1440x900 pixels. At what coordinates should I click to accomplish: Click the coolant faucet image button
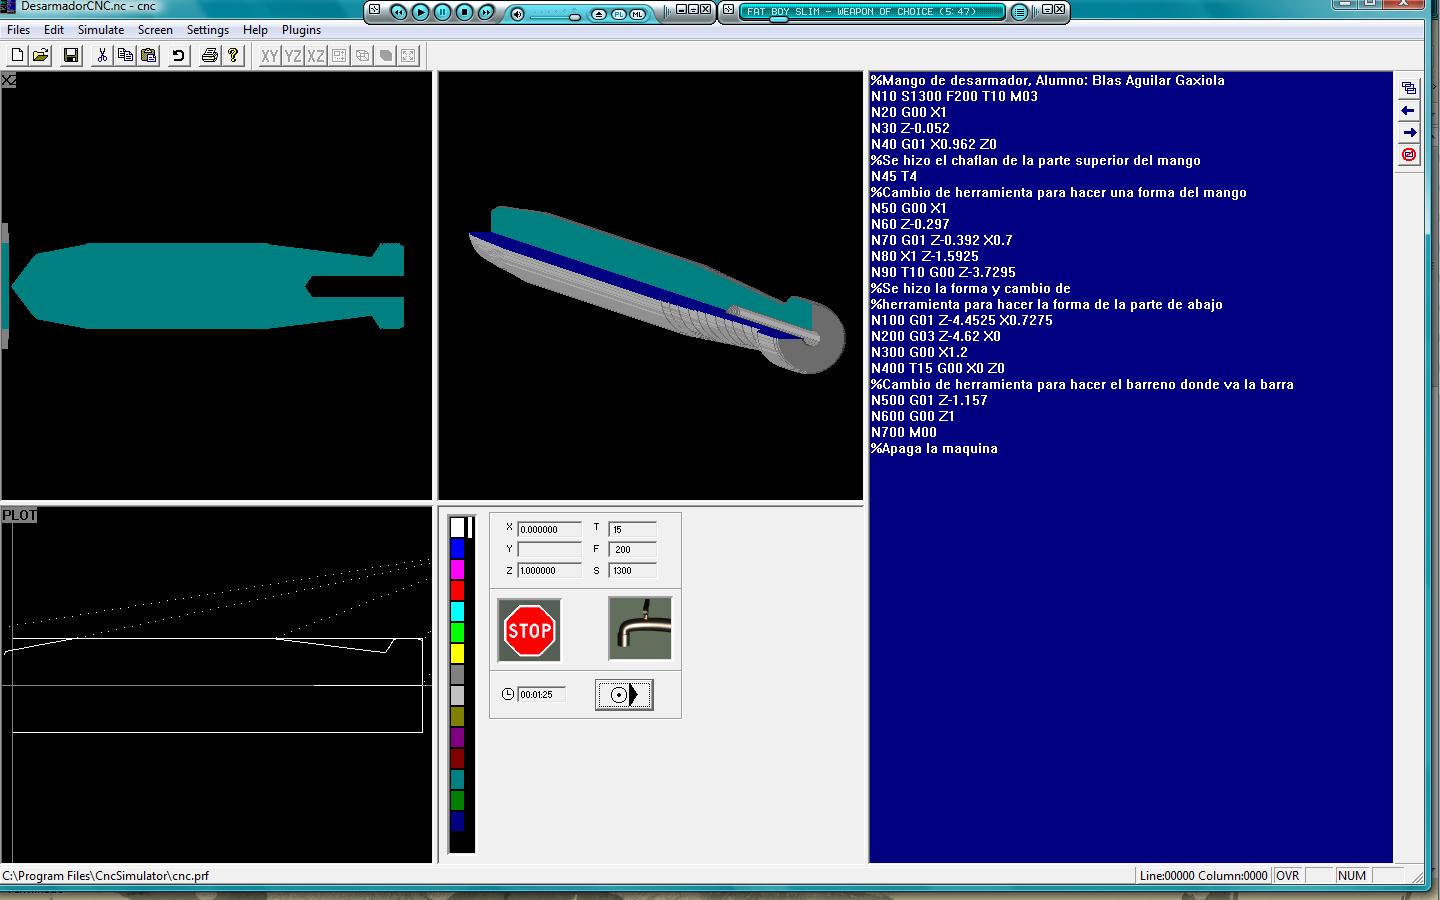coord(640,629)
